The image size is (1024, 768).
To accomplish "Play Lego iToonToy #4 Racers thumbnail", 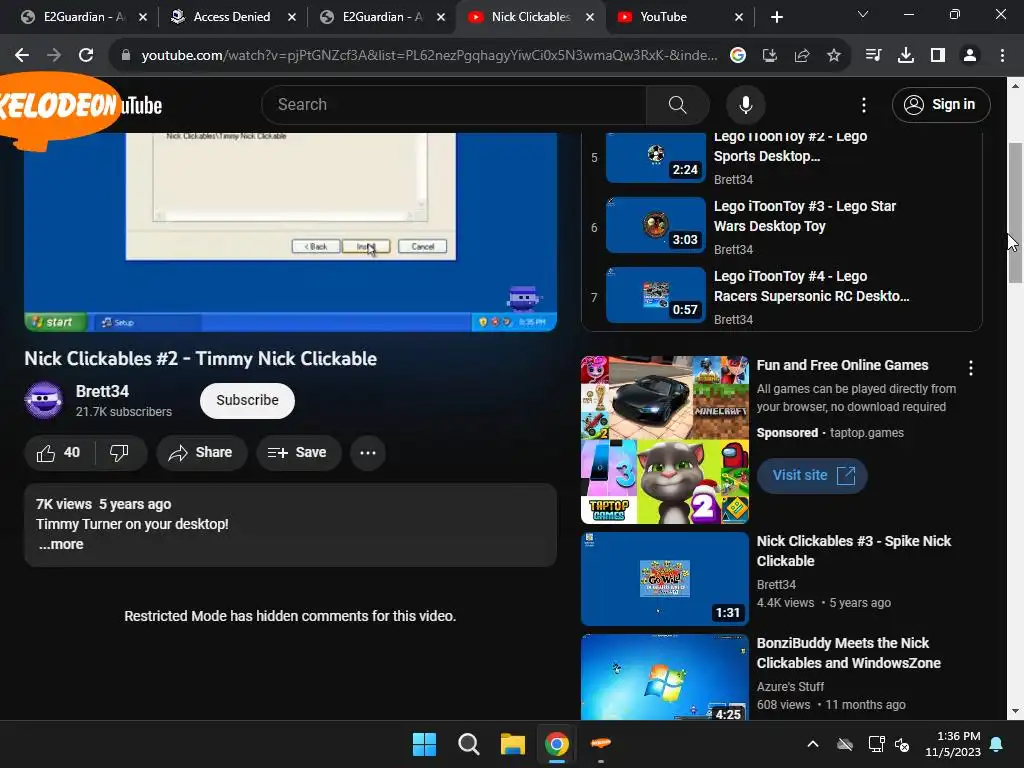I will point(656,295).
